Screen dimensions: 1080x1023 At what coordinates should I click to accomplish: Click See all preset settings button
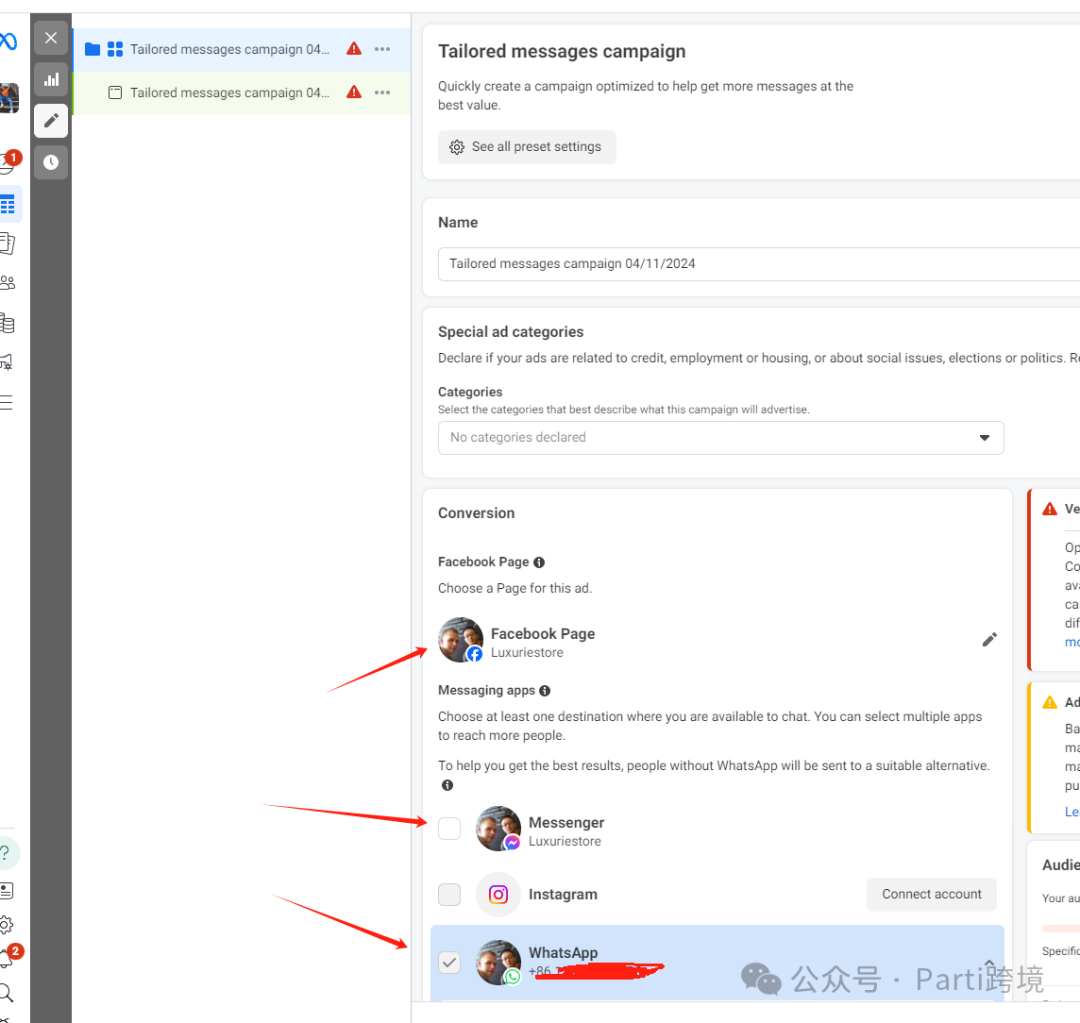tap(527, 147)
